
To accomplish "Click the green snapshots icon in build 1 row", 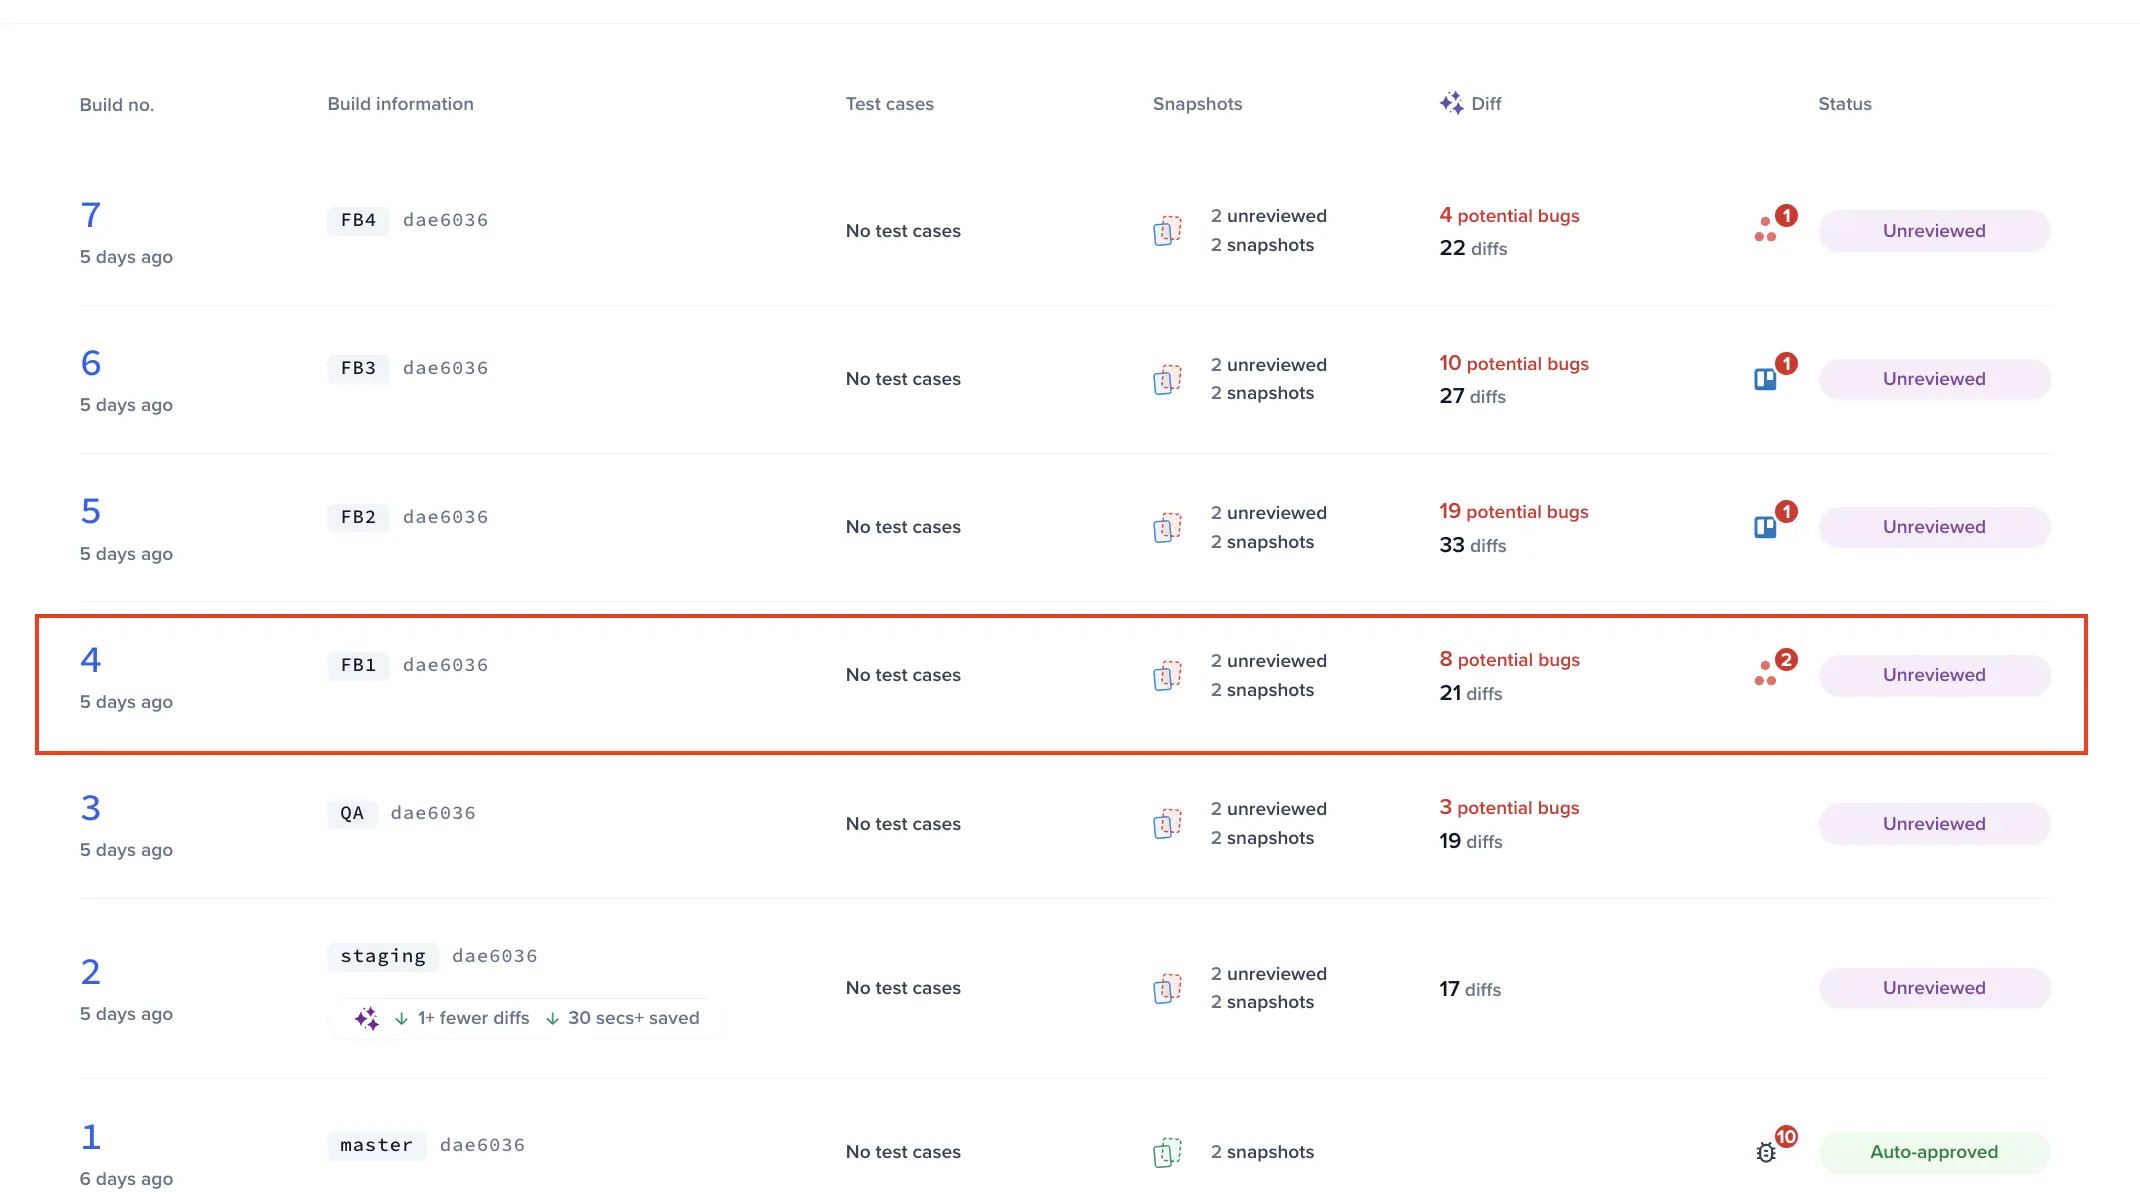I will click(1167, 1152).
